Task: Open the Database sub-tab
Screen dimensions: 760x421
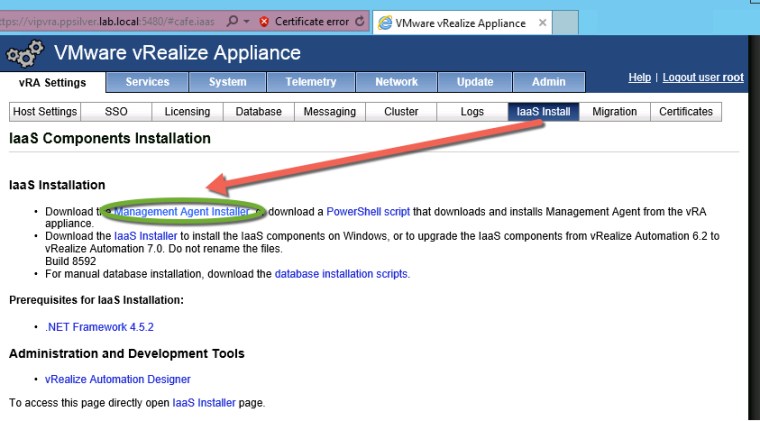Action: pyautogui.click(x=258, y=111)
